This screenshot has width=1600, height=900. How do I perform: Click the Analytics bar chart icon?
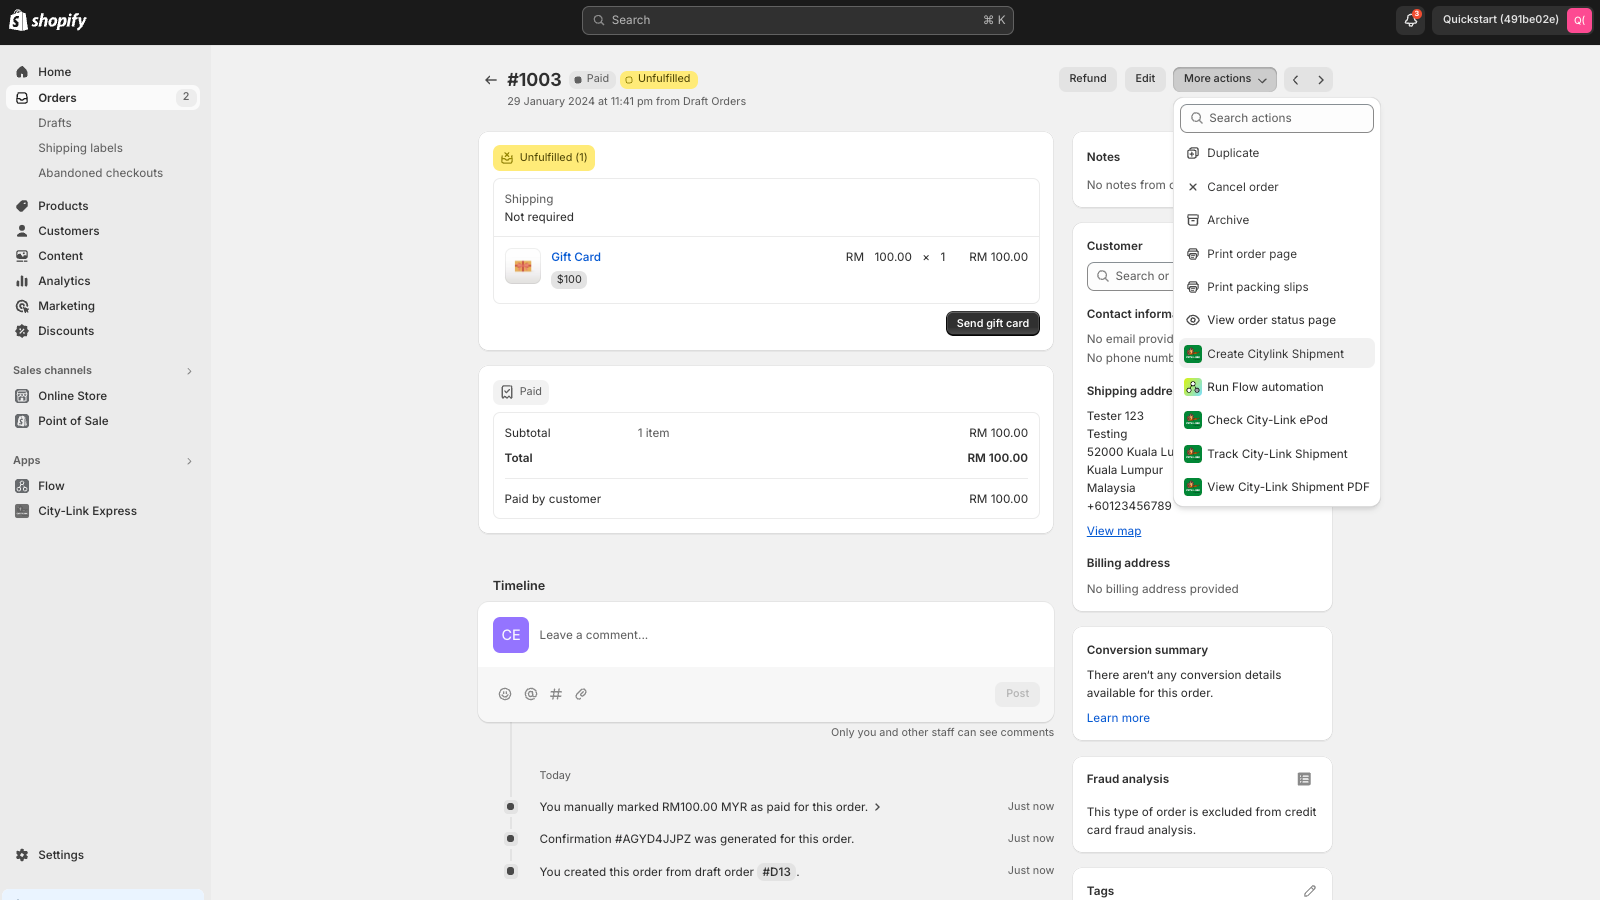tap(22, 281)
